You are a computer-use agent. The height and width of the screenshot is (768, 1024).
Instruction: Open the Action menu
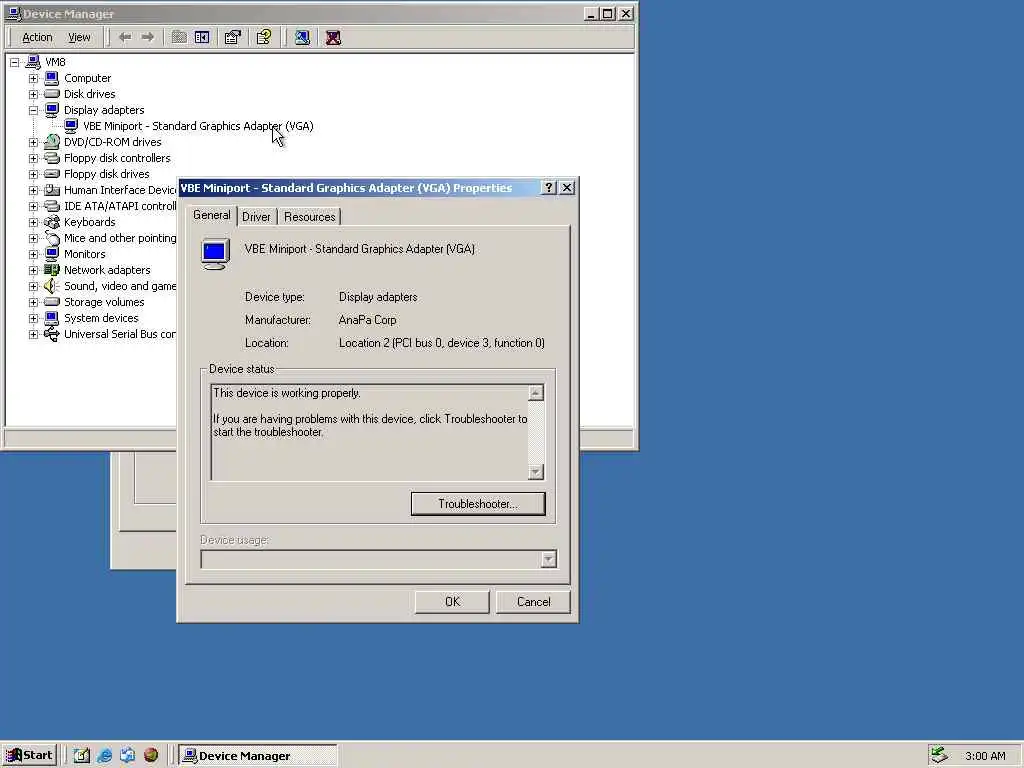pyautogui.click(x=37, y=37)
